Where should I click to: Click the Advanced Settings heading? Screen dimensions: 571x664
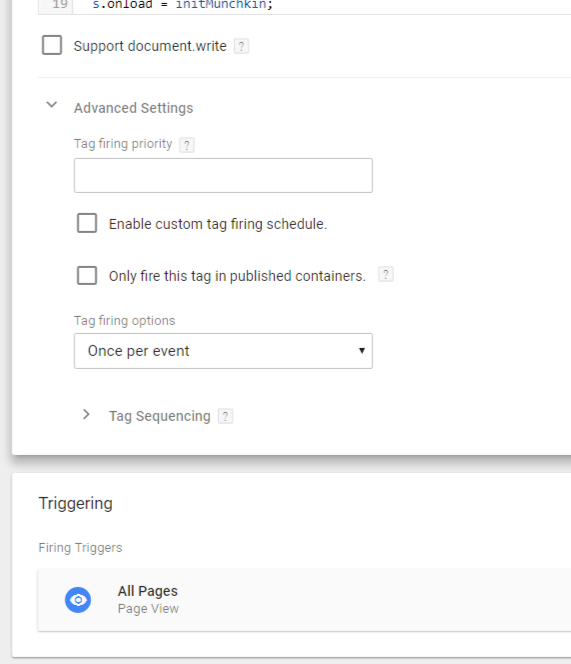pyautogui.click(x=133, y=108)
